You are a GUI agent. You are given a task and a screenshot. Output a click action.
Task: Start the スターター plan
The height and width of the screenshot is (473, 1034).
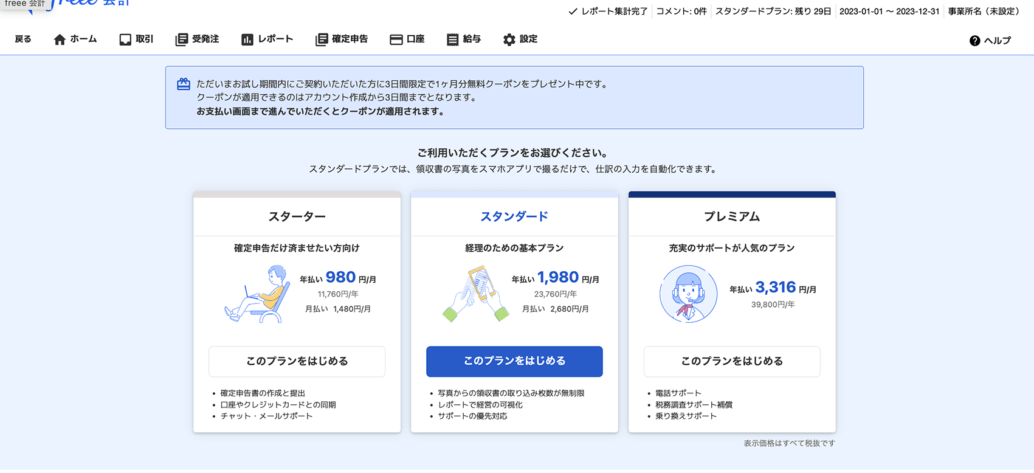pos(297,362)
